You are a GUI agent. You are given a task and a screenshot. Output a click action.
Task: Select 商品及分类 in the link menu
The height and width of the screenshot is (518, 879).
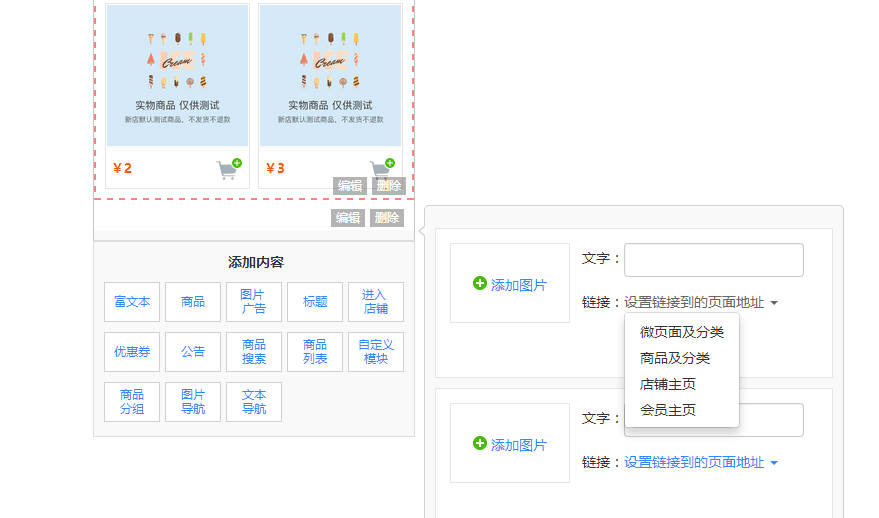tap(675, 358)
